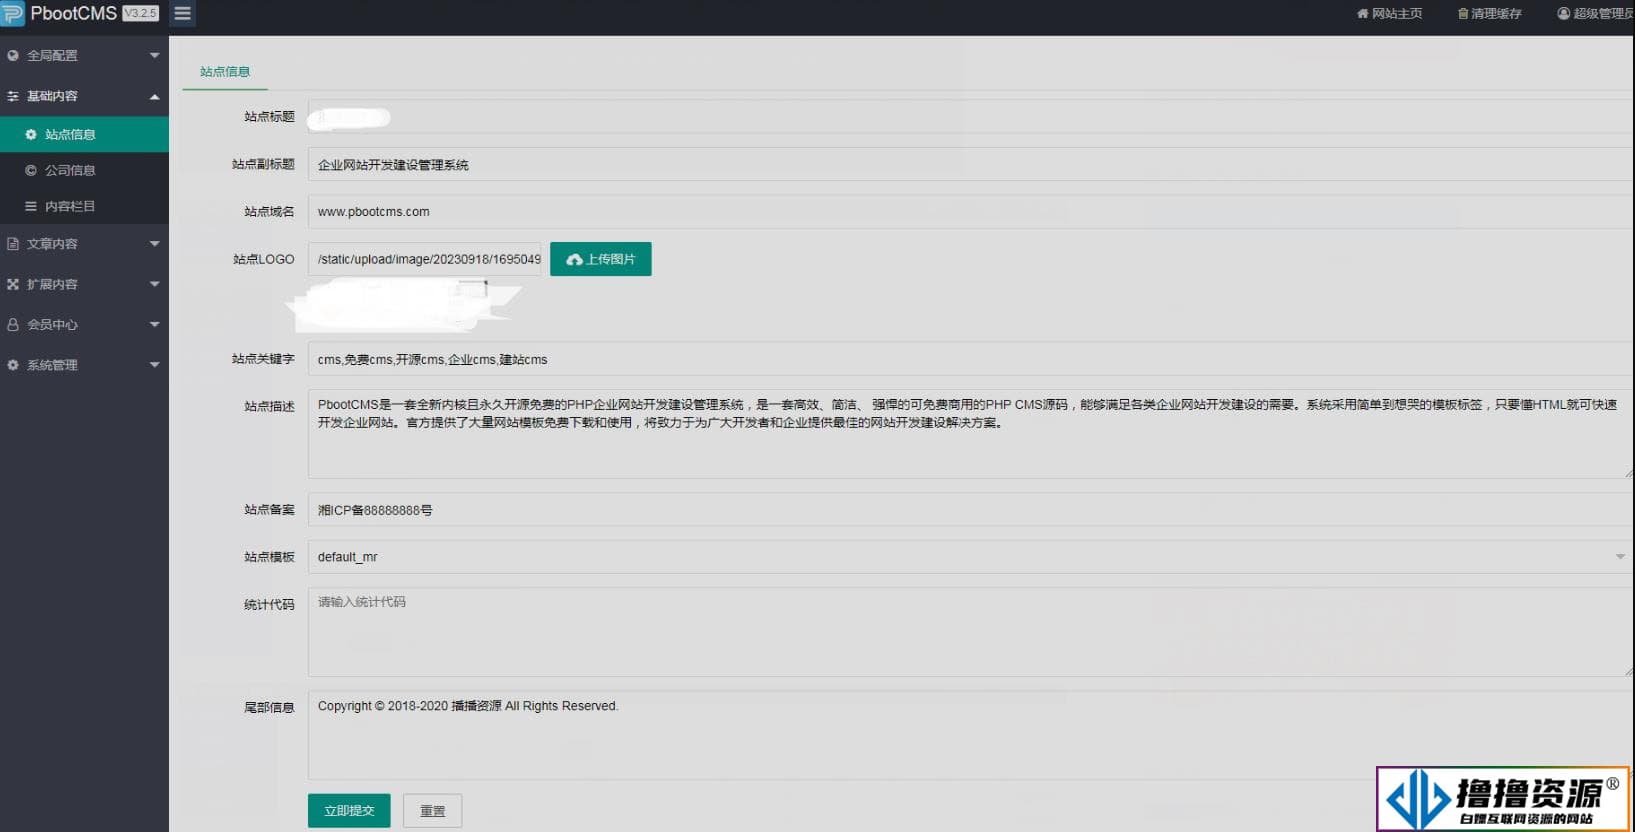Click the PbootCMS logo icon
The image size is (1635, 832).
(x=12, y=13)
